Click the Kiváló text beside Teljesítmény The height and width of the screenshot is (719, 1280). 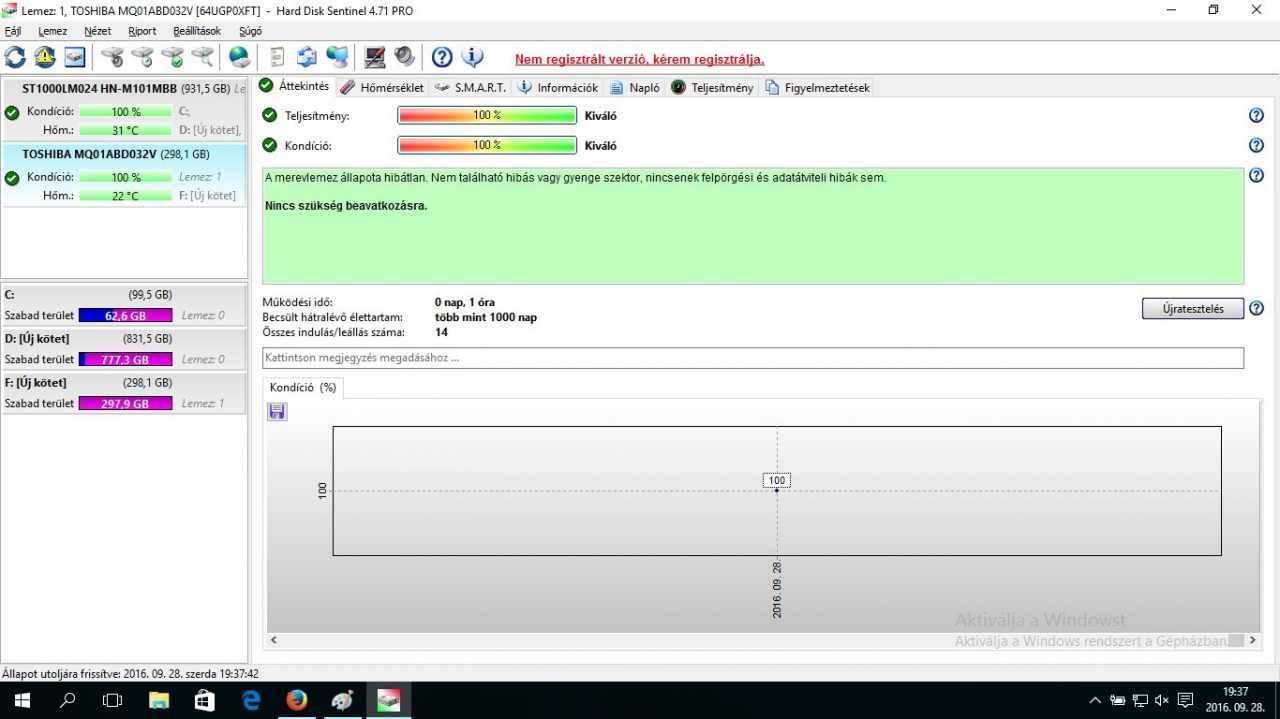(x=601, y=116)
